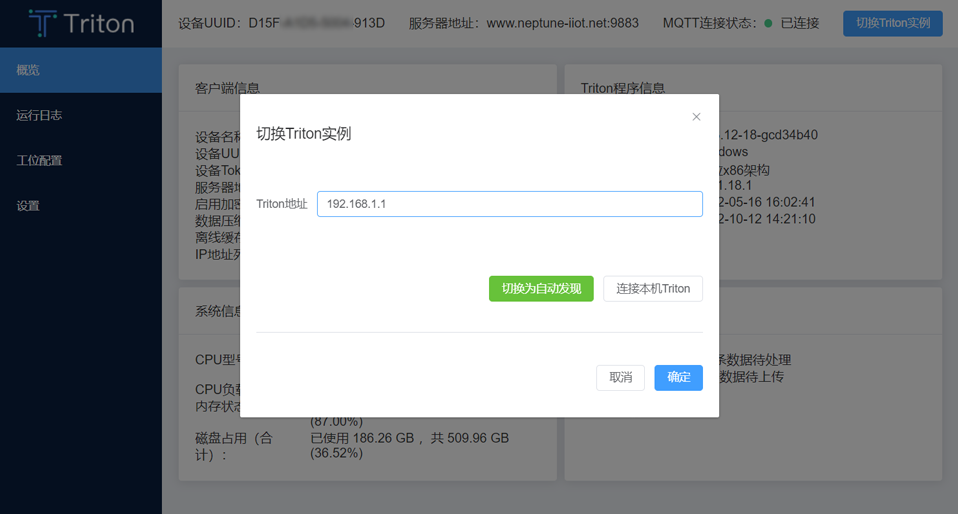The image size is (958, 514).
Task: Click the timestamp ending 14:21:10
Action: [x=767, y=219]
